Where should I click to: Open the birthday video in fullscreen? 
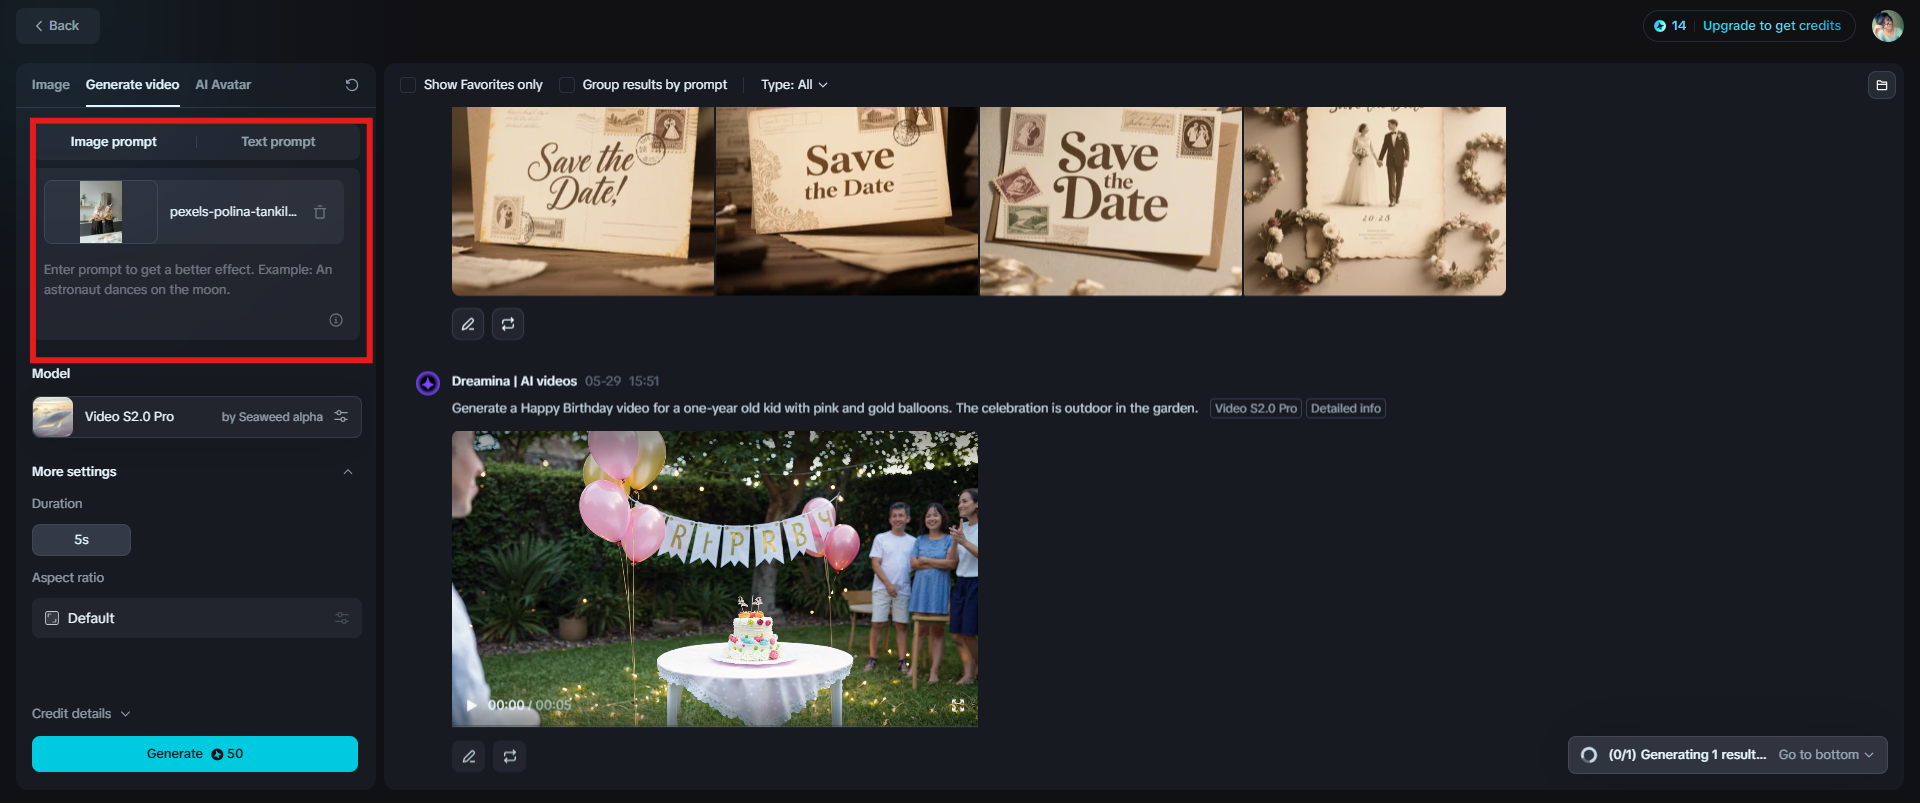957,705
